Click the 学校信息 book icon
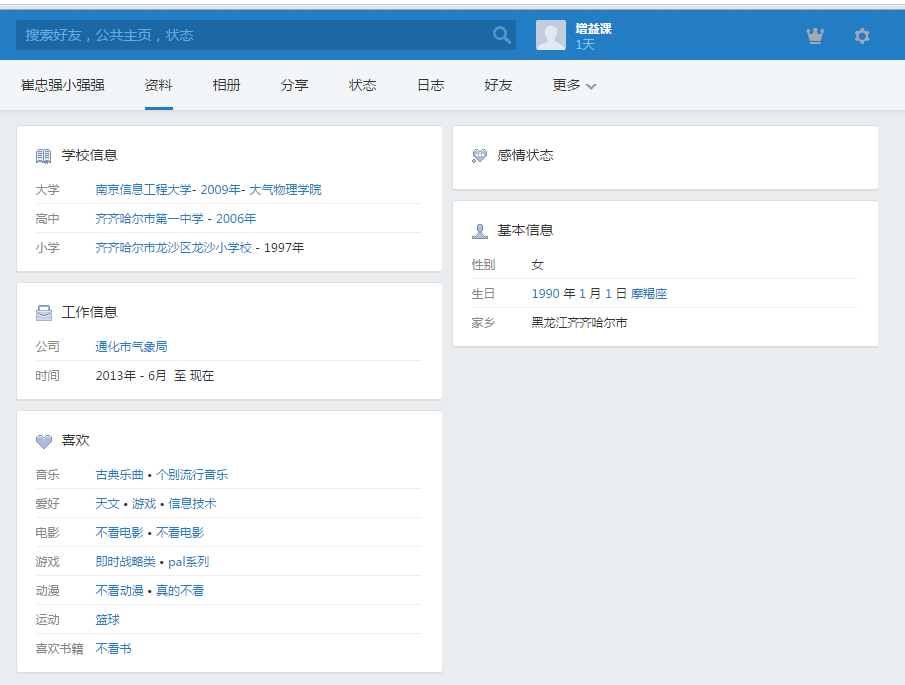Viewport: 905px width, 685px height. [44, 156]
